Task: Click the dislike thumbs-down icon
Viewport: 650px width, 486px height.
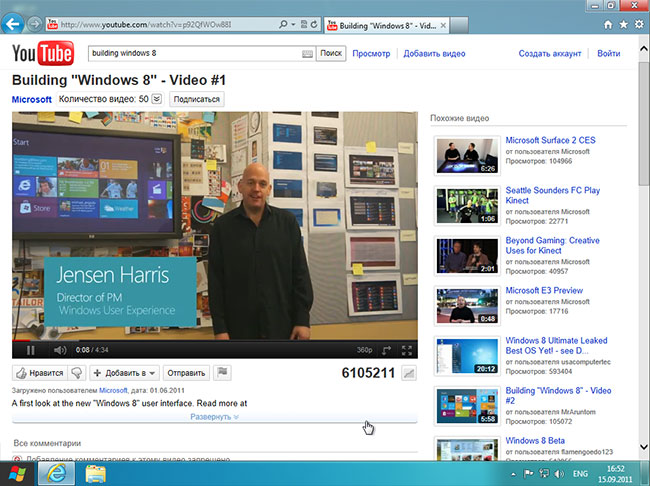Action: tap(77, 373)
